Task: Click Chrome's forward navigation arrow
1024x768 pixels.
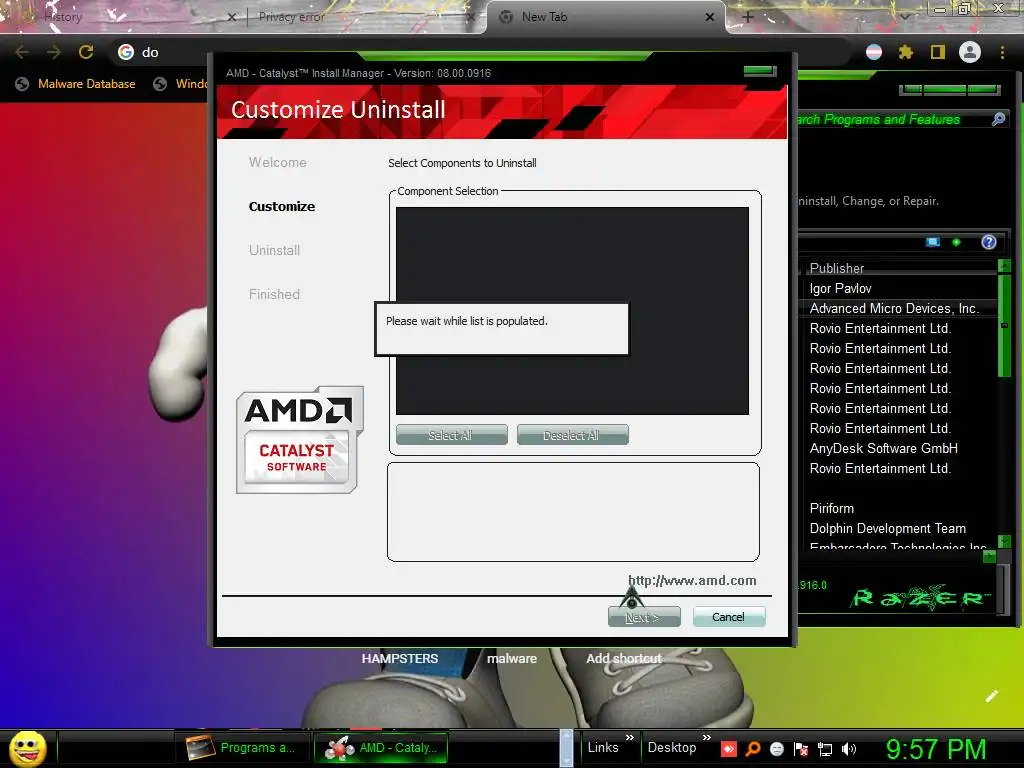Action: (54, 52)
